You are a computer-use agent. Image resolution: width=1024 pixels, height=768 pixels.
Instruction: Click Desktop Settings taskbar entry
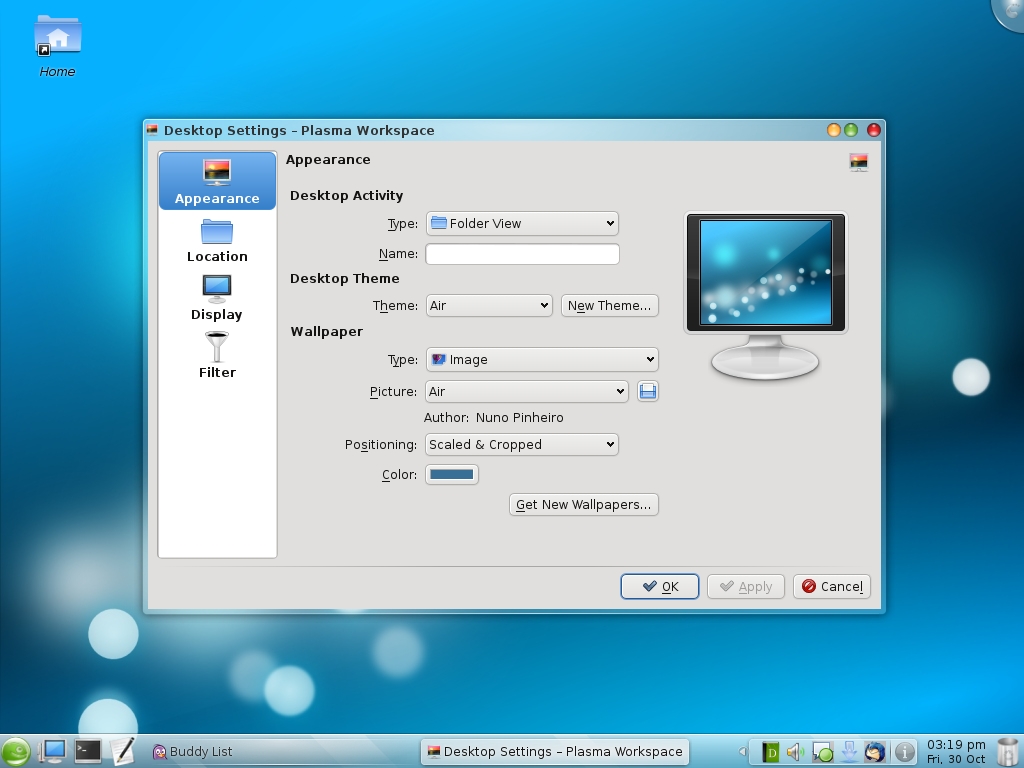click(555, 752)
